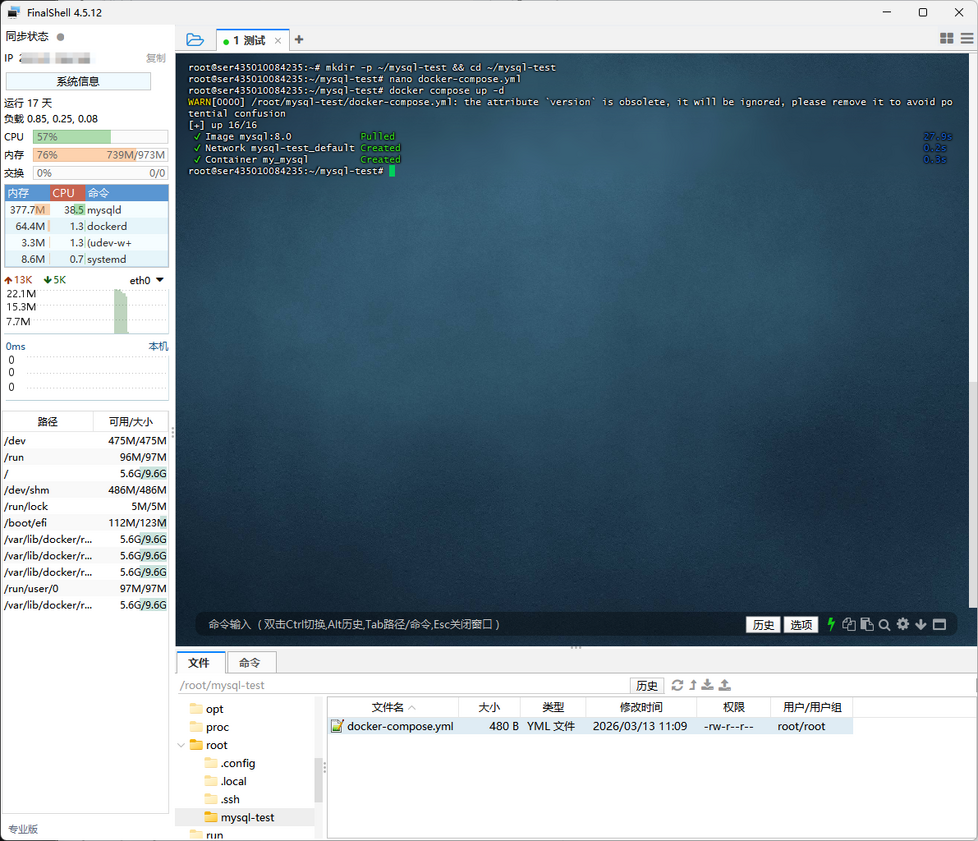The width and height of the screenshot is (978, 841).
Task: Open terminal settings gear icon
Action: click(x=903, y=624)
